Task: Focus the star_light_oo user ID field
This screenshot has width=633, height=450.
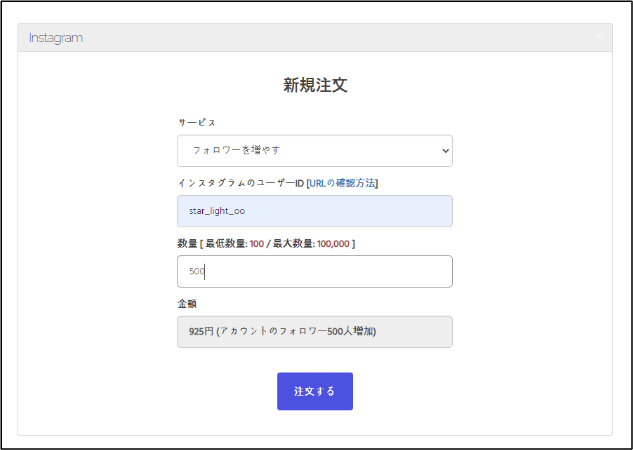Action: [315, 211]
